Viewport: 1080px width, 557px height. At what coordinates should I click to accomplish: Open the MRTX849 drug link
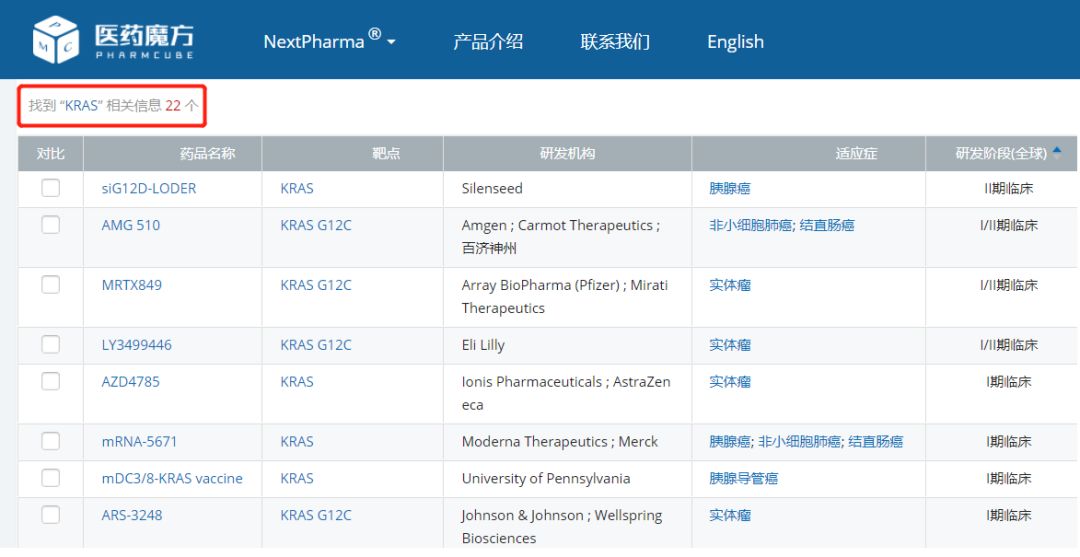coord(132,285)
